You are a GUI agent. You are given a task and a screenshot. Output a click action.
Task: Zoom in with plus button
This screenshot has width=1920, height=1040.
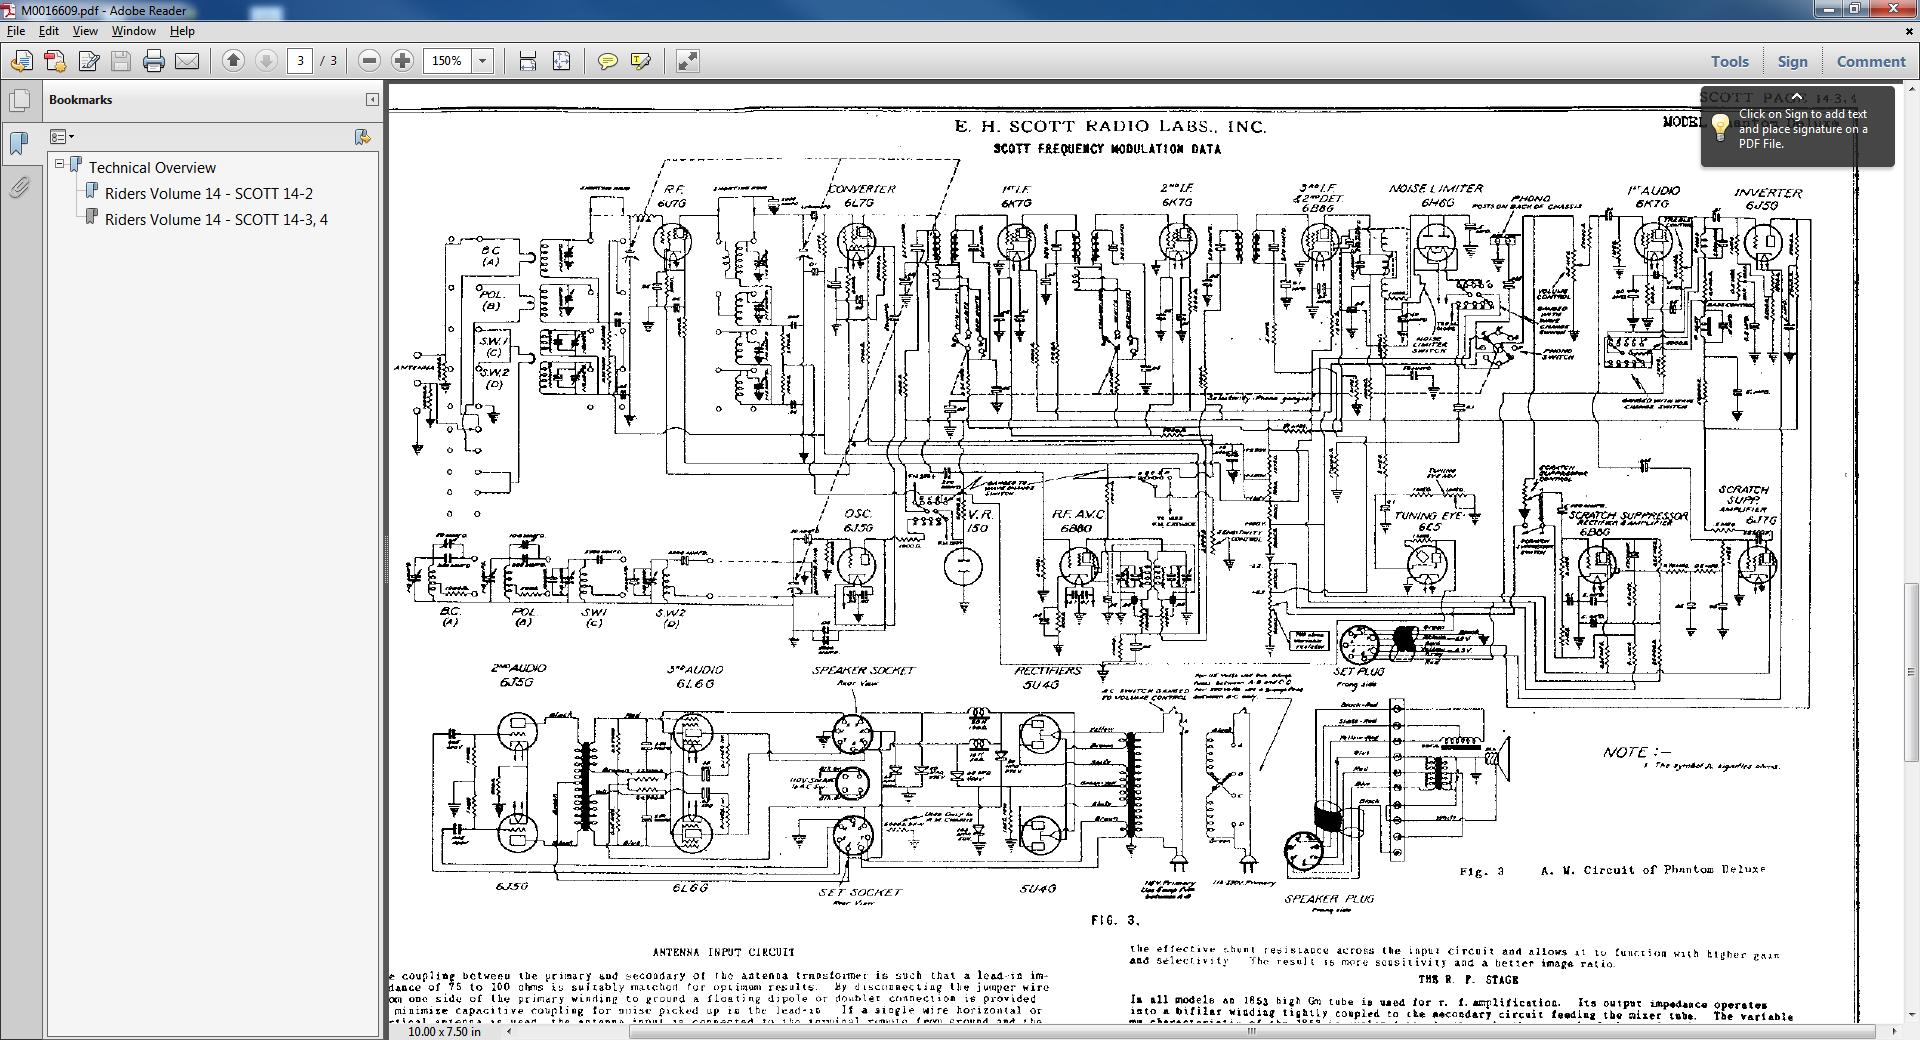(x=402, y=61)
